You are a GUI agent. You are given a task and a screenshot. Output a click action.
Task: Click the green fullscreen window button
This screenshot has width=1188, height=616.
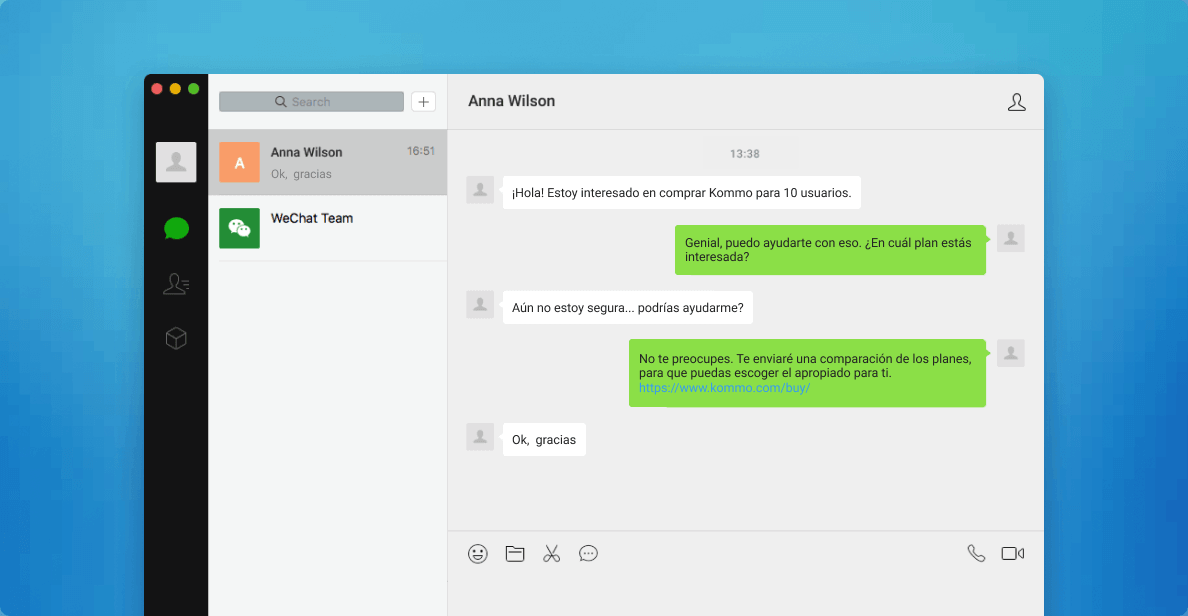pyautogui.click(x=194, y=89)
